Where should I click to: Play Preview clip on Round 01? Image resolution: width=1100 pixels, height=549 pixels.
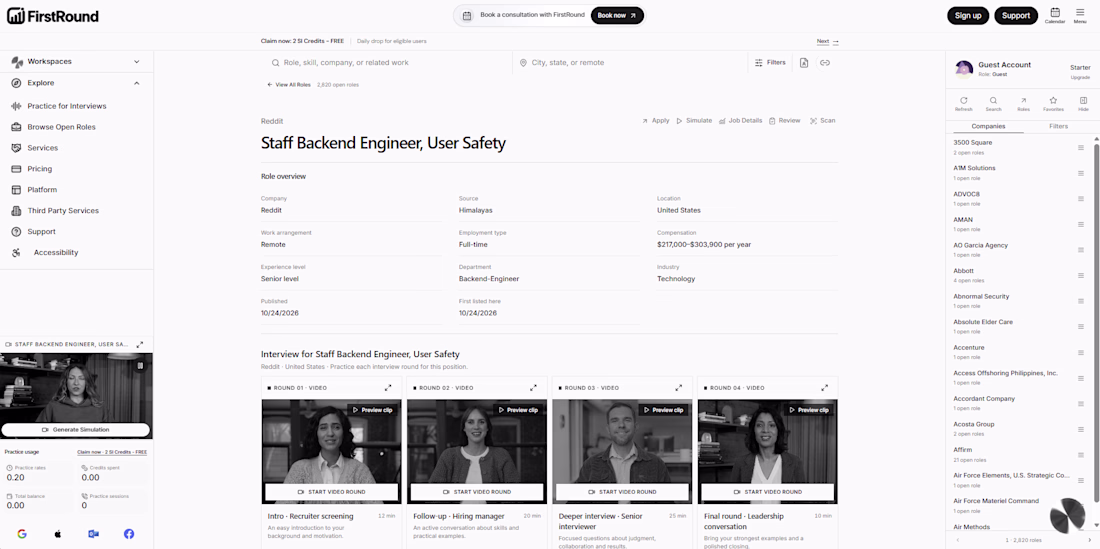[x=373, y=409]
